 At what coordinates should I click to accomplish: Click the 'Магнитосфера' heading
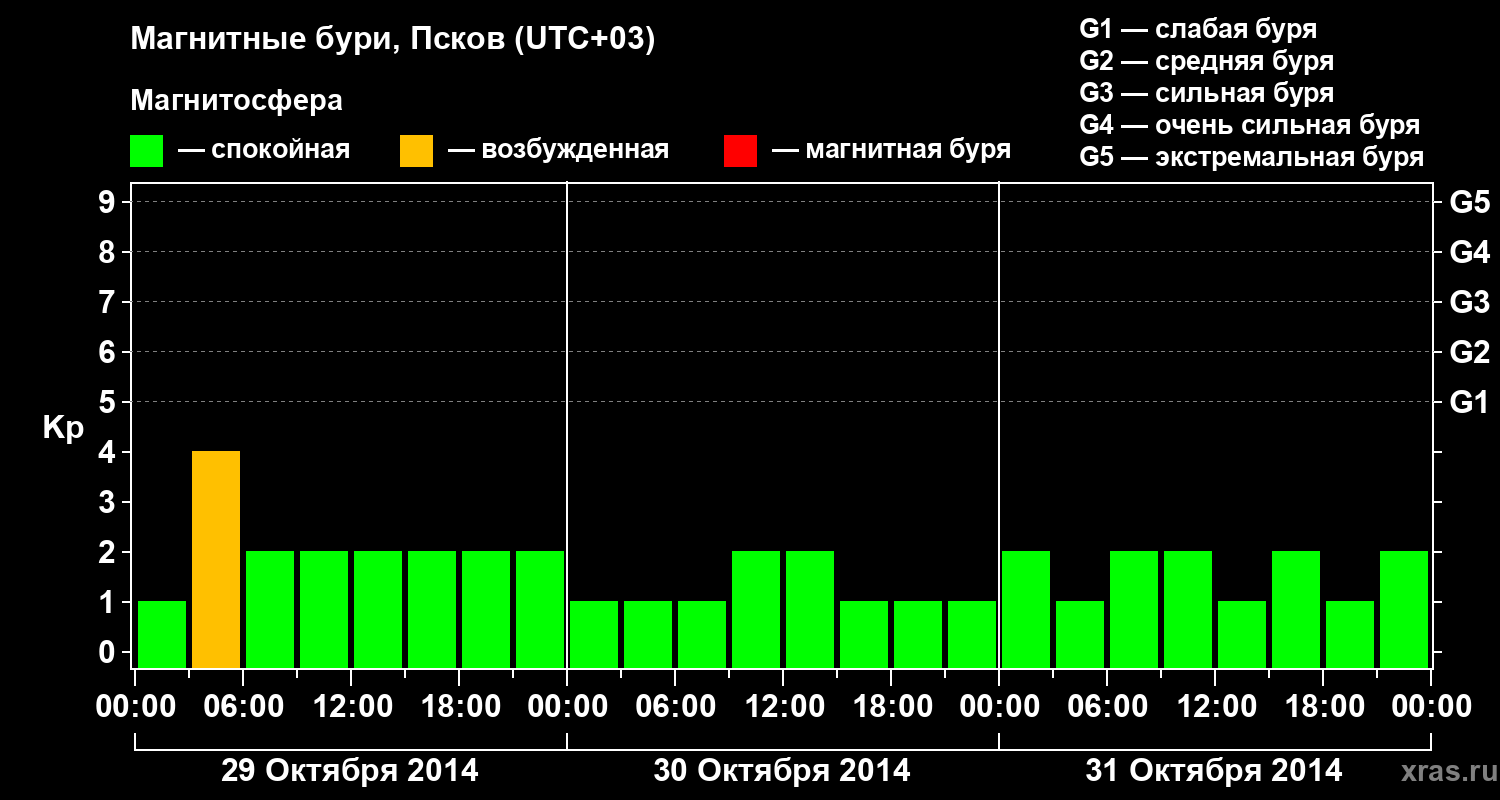[x=237, y=101]
